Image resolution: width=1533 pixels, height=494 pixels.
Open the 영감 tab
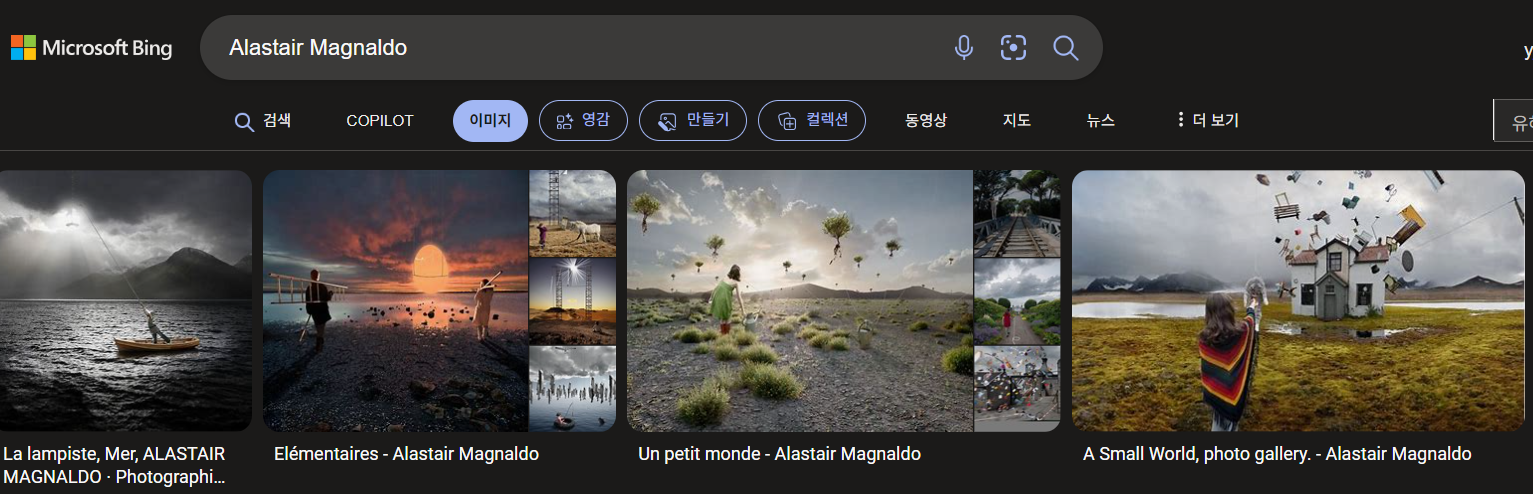click(583, 121)
